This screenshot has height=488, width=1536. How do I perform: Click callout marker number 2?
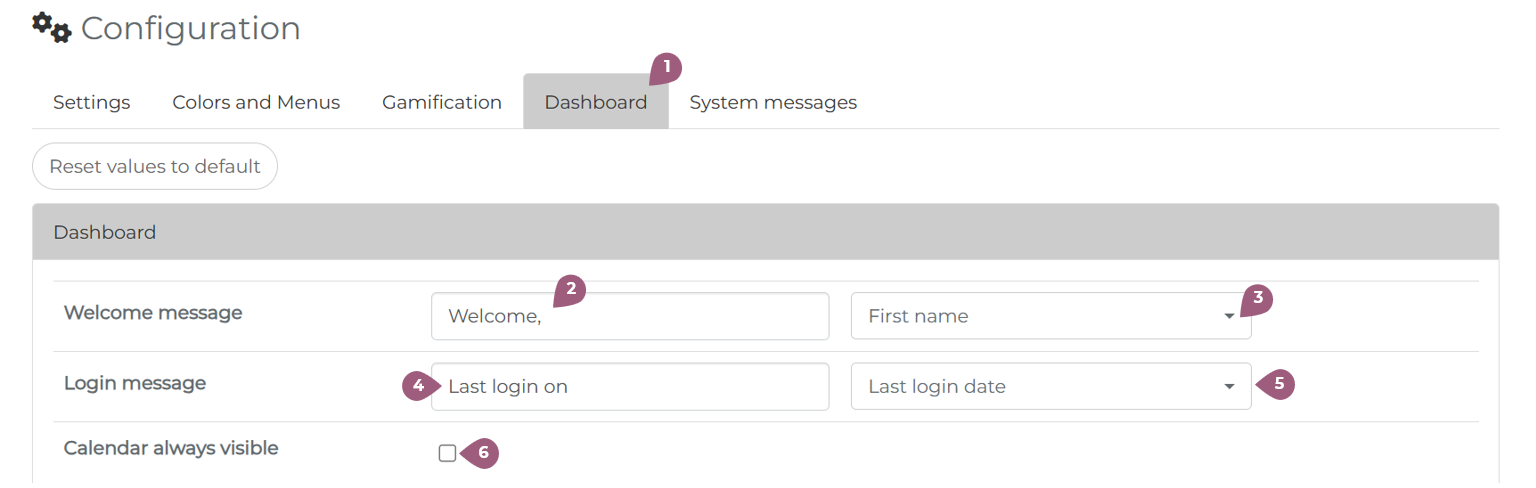tap(571, 289)
